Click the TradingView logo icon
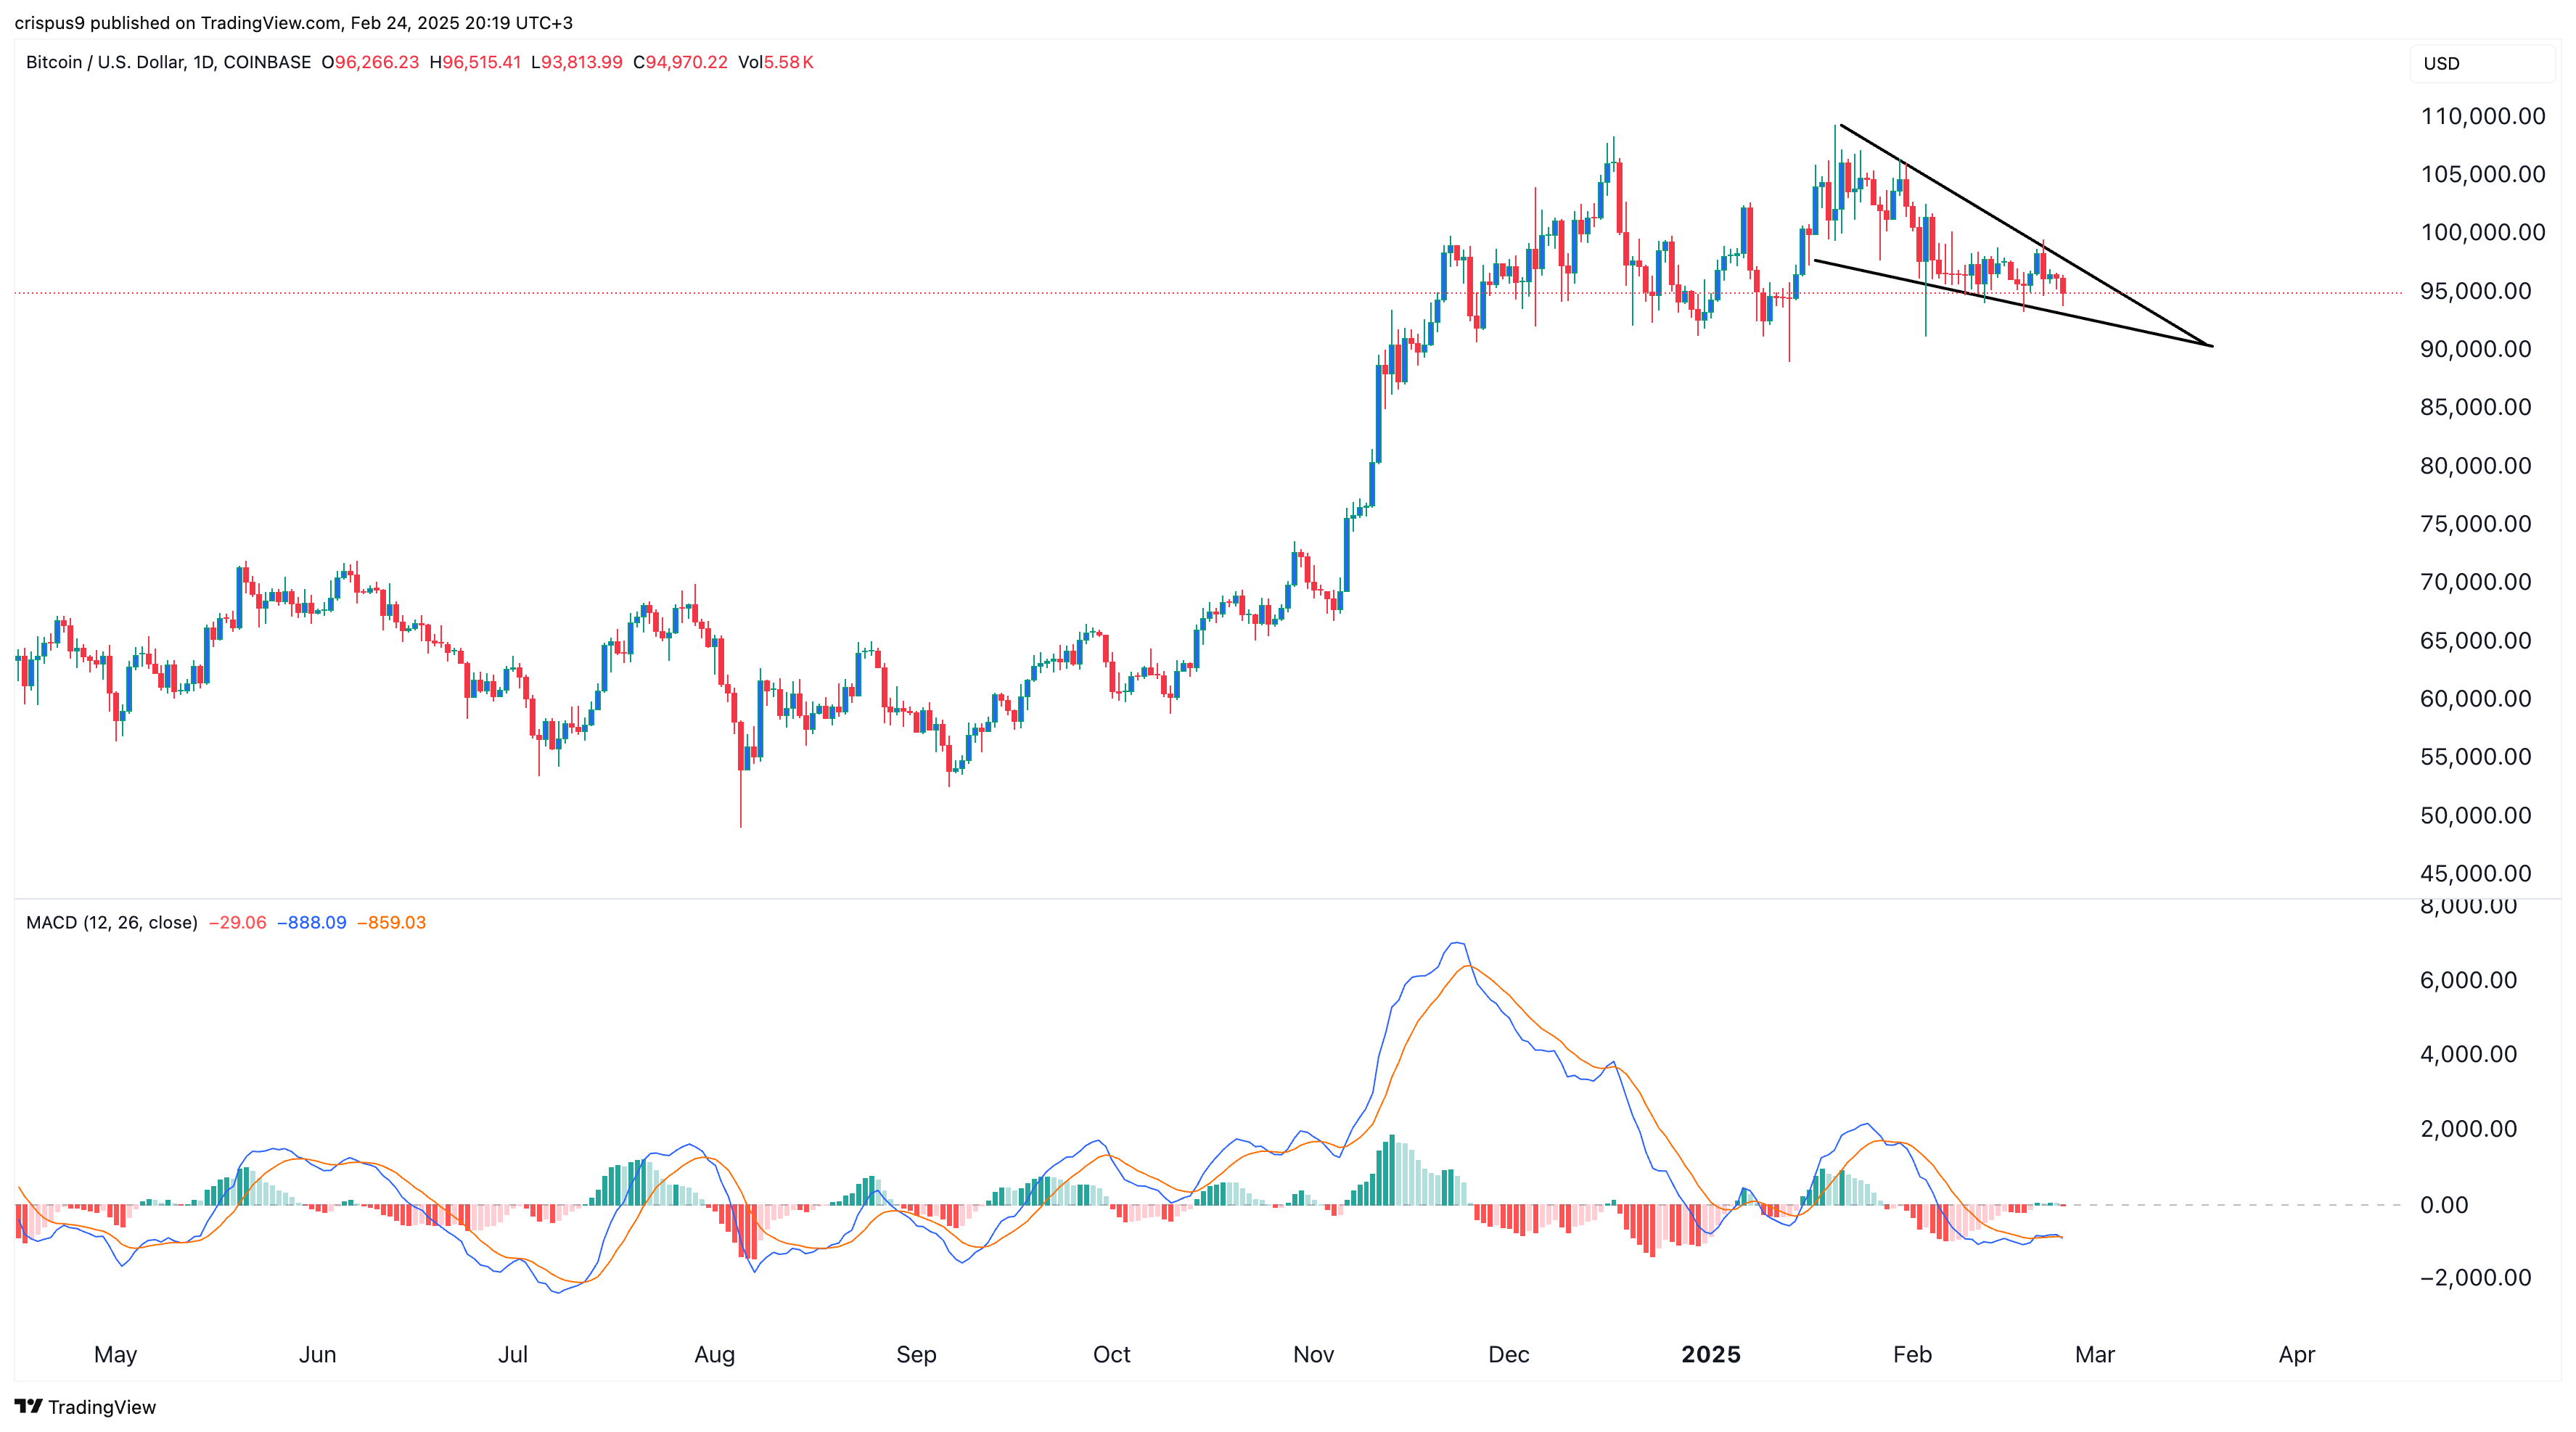This screenshot has height=1432, width=2576. [x=28, y=1406]
